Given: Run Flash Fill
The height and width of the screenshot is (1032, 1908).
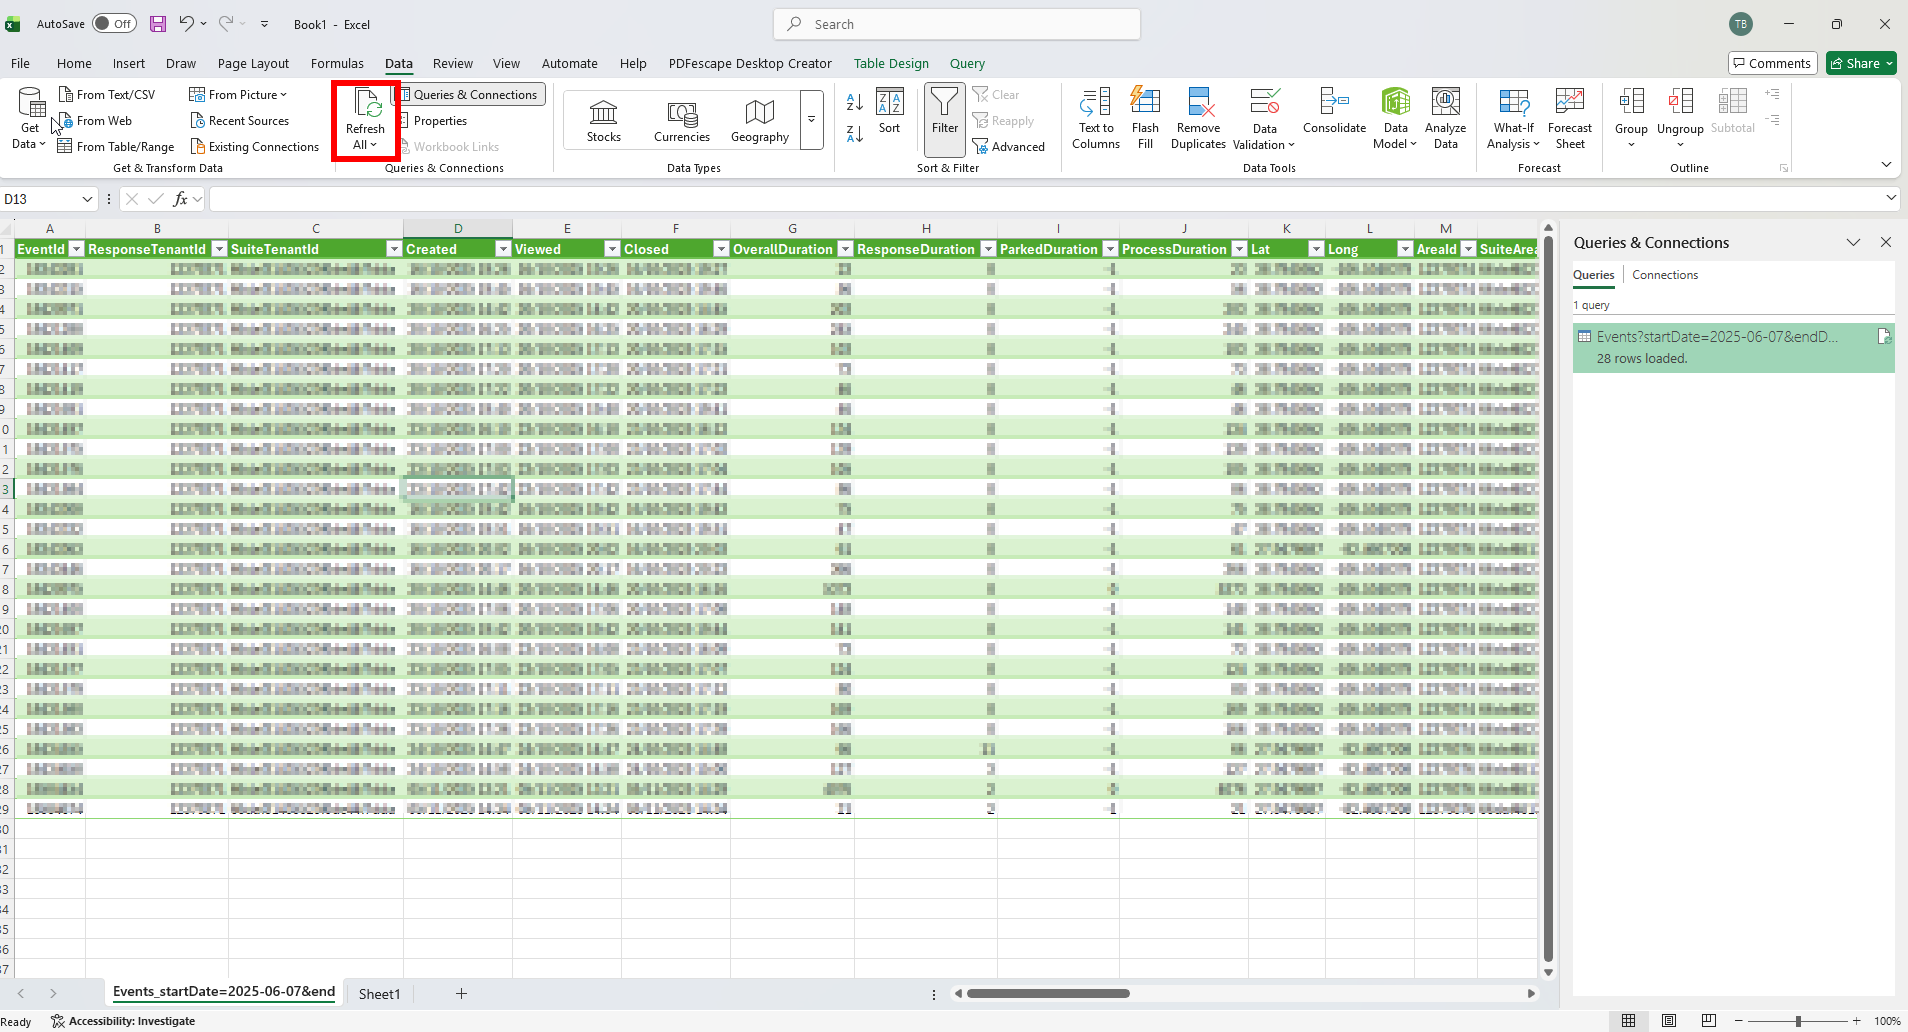Looking at the screenshot, I should tap(1146, 119).
